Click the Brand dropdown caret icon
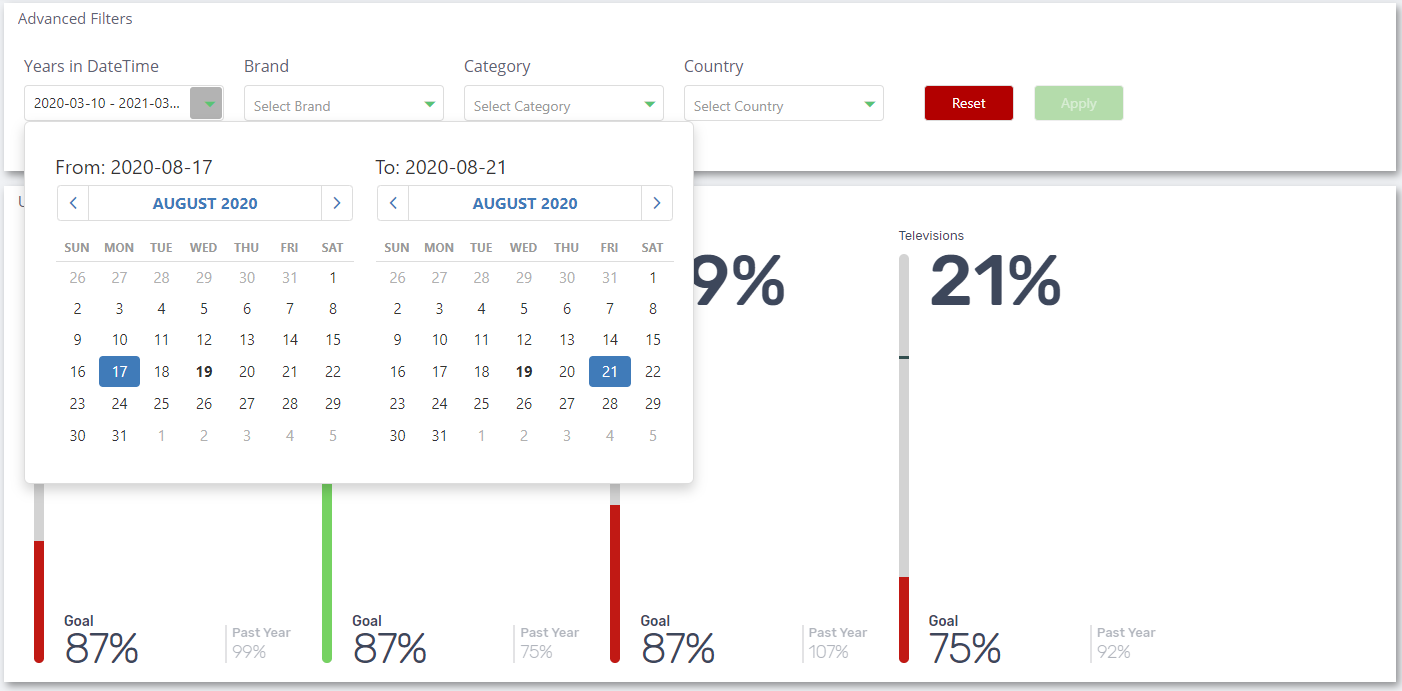The height and width of the screenshot is (691, 1402). point(428,103)
